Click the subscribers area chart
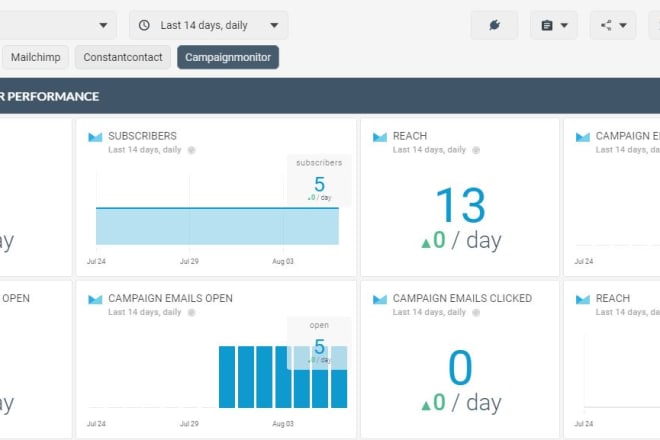This screenshot has width=660, height=440. (x=217, y=226)
